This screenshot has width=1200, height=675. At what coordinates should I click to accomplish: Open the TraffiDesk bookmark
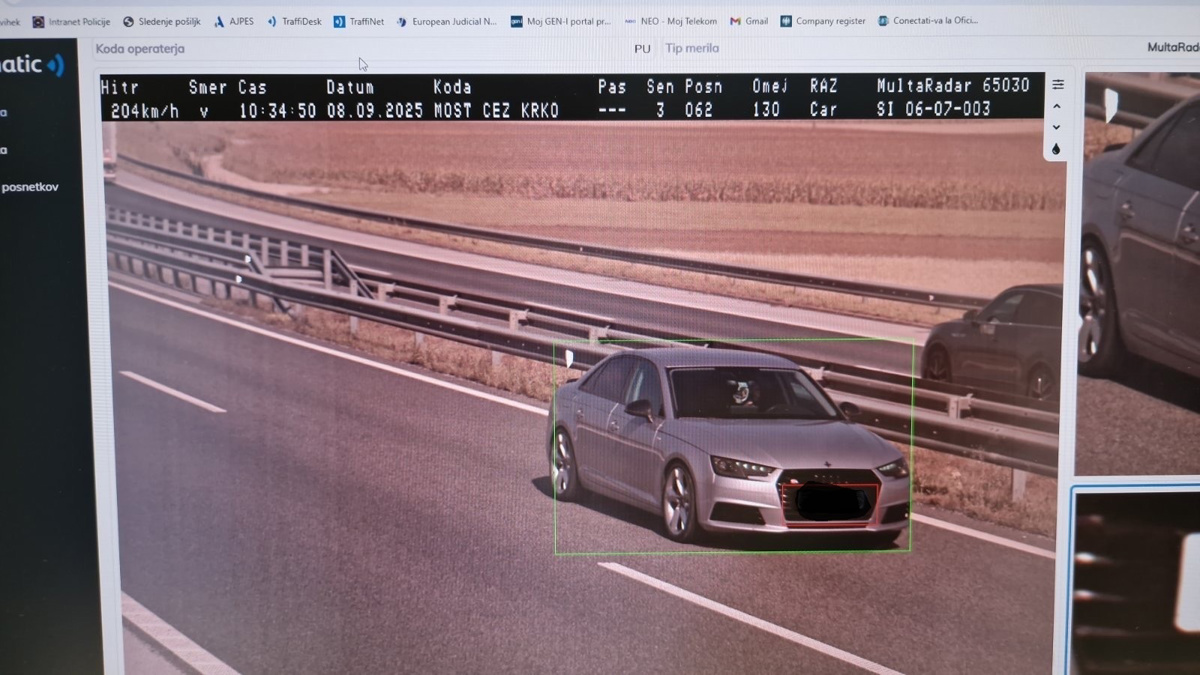294,21
